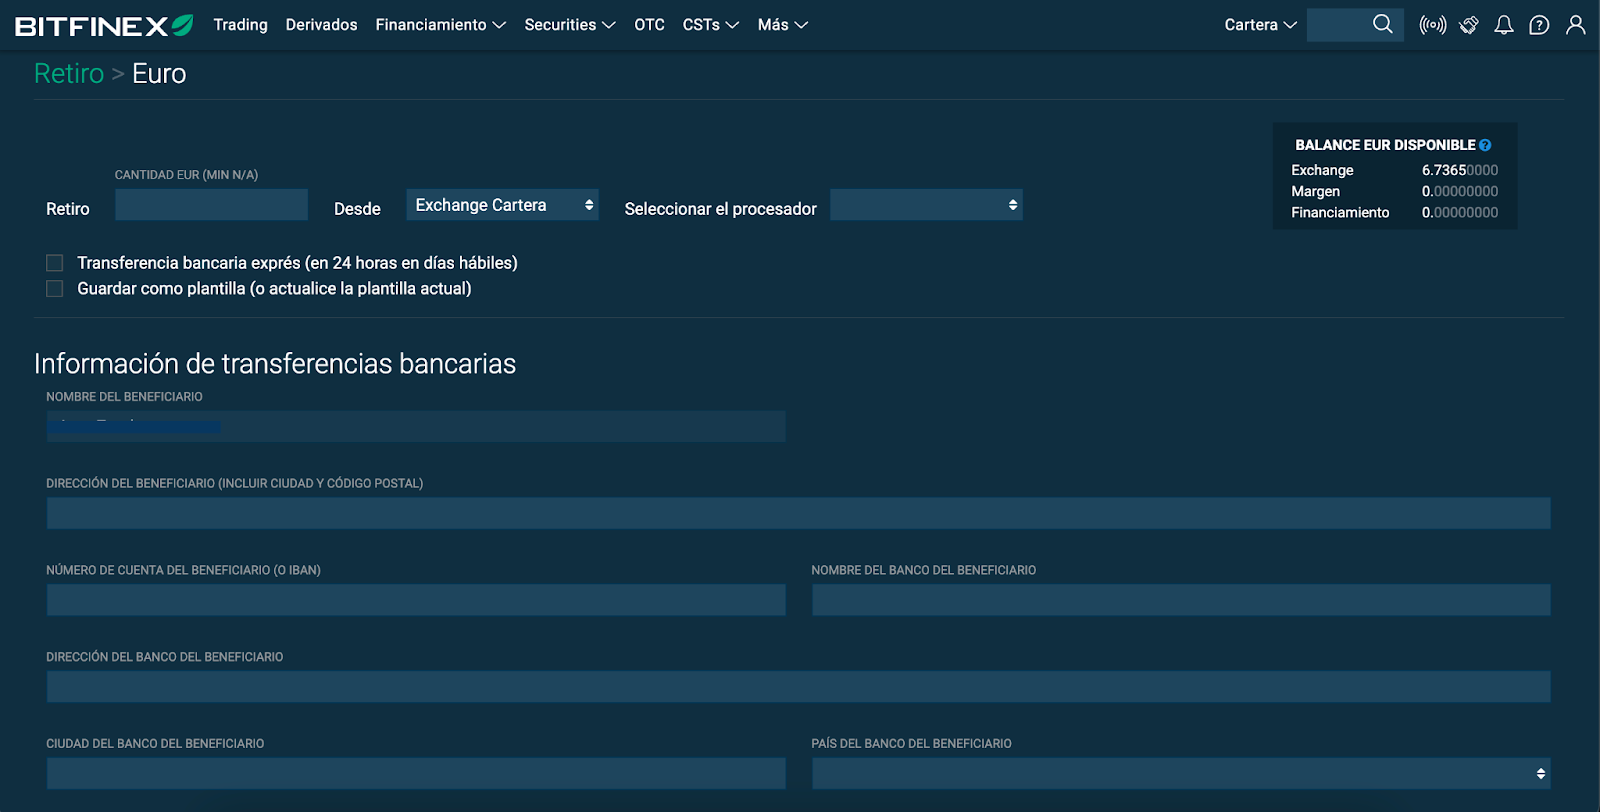This screenshot has width=1600, height=812.
Task: Open the Exchange Cartera dropdown
Action: pos(502,205)
